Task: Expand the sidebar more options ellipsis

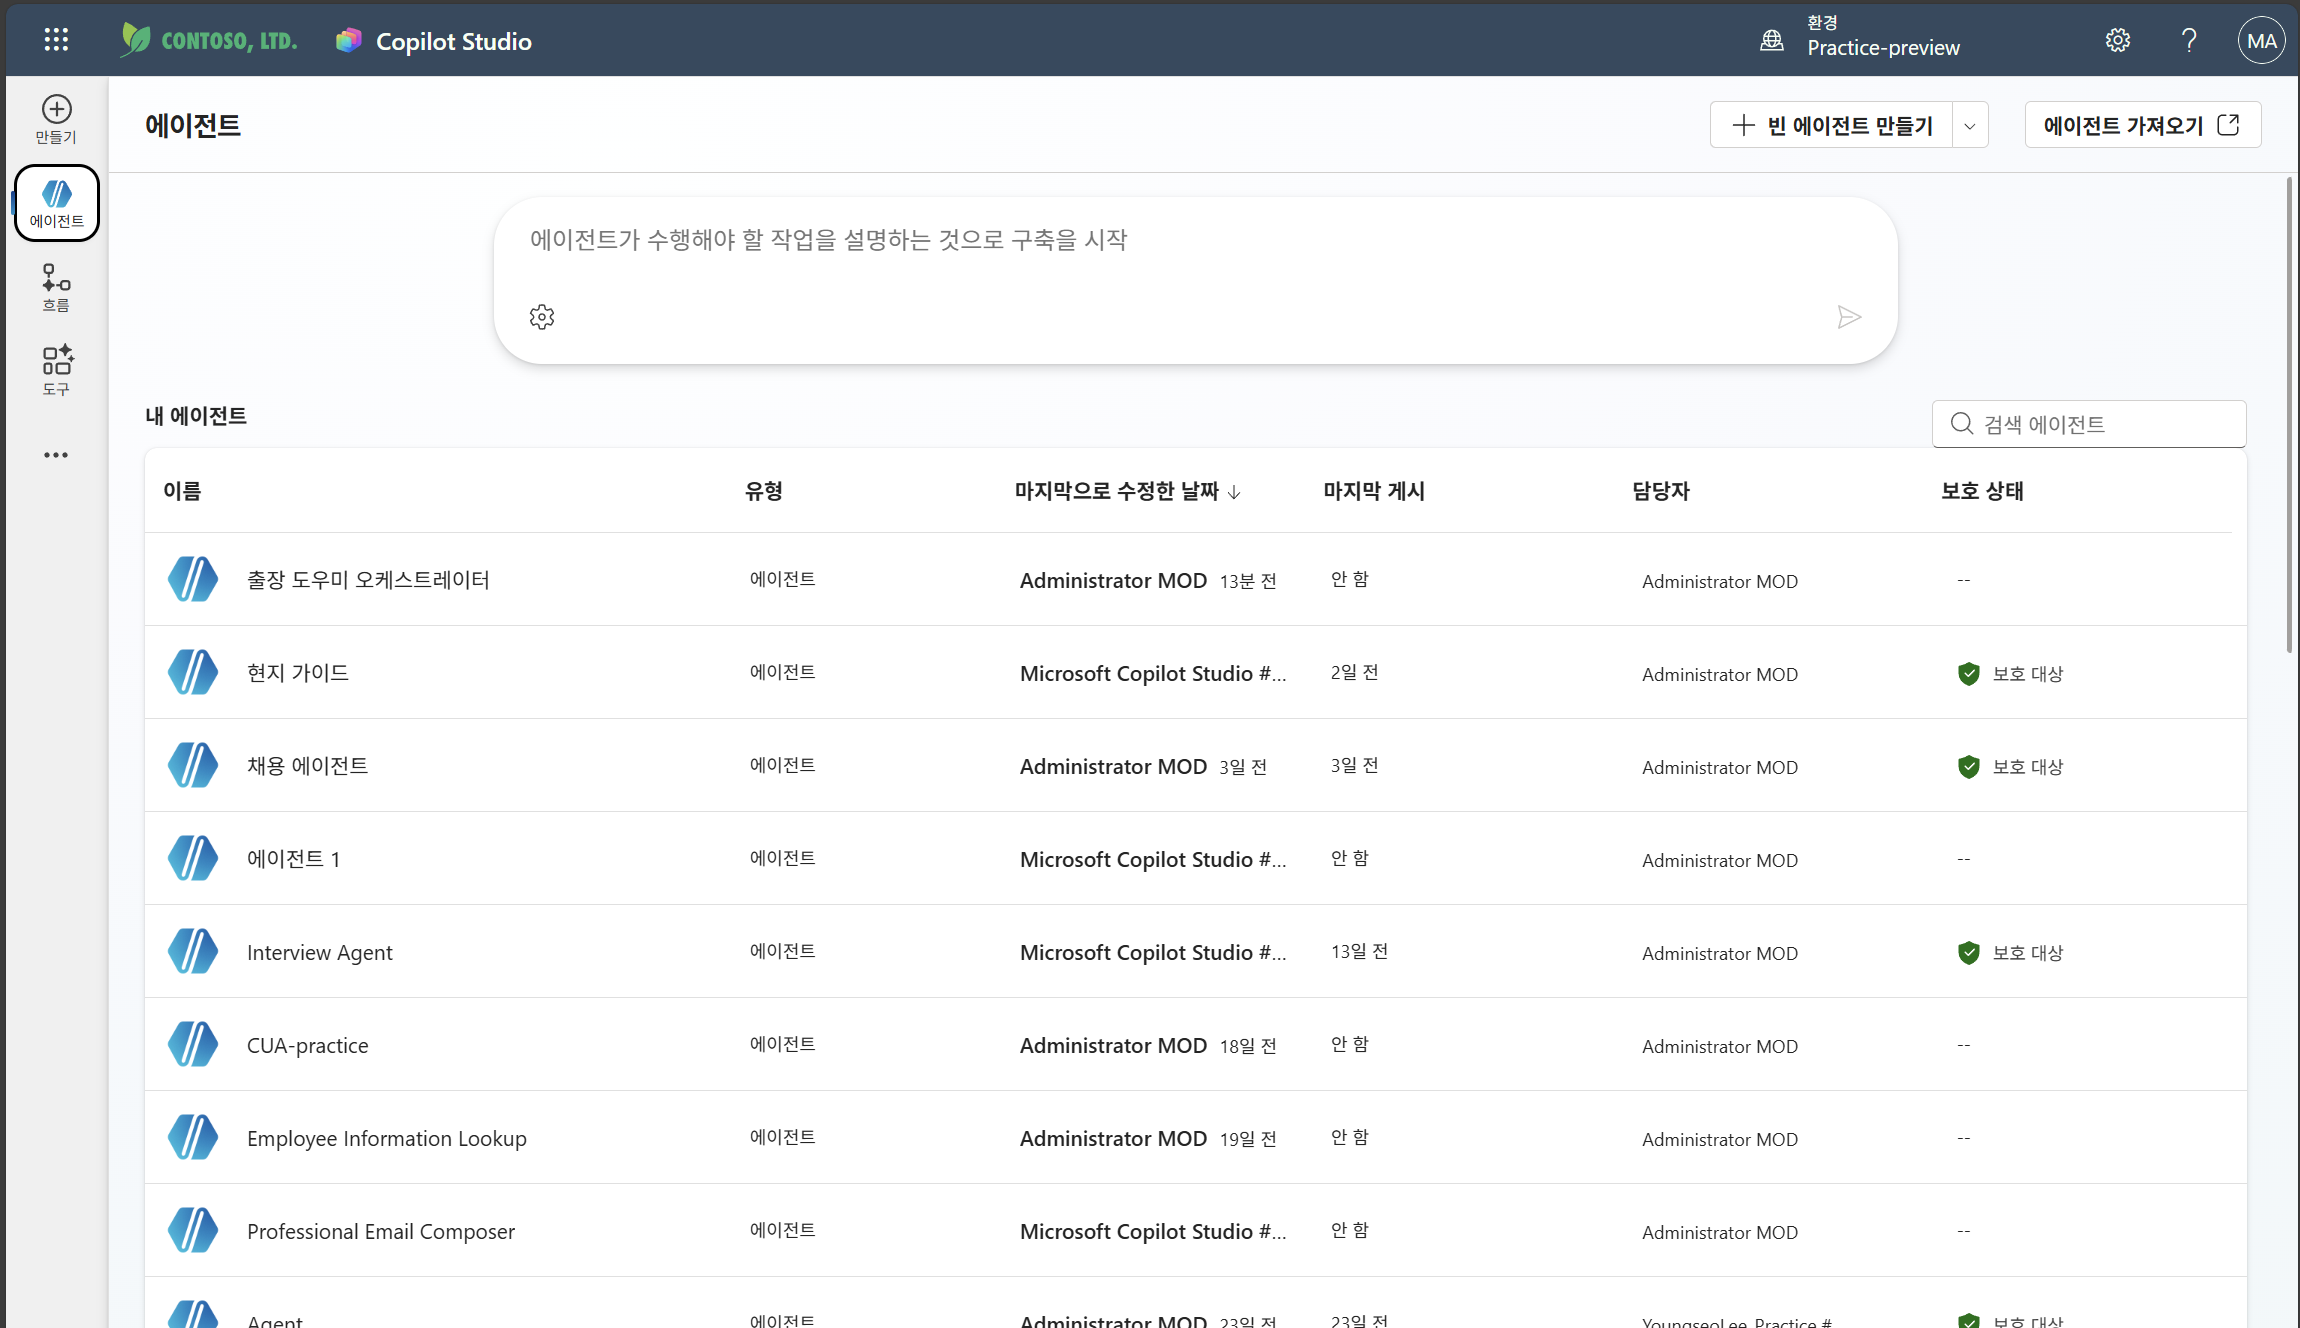Action: (56, 455)
